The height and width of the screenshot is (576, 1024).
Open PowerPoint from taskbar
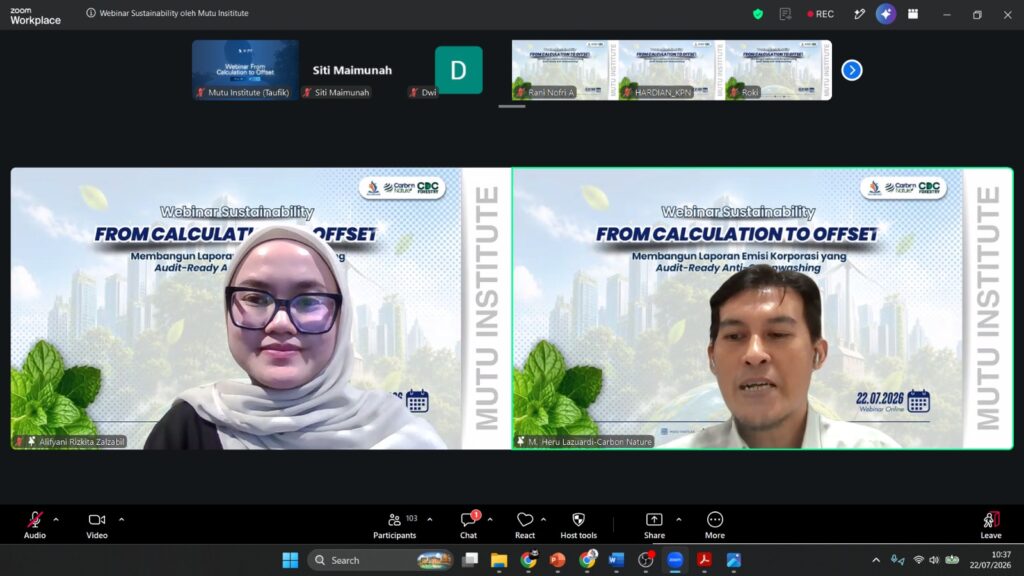(x=558, y=560)
